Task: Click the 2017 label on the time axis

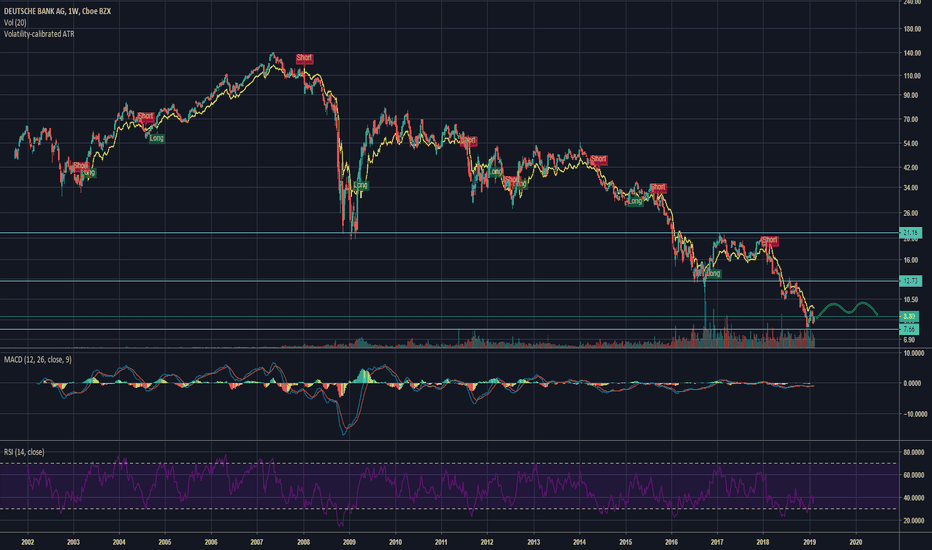Action: pos(717,542)
